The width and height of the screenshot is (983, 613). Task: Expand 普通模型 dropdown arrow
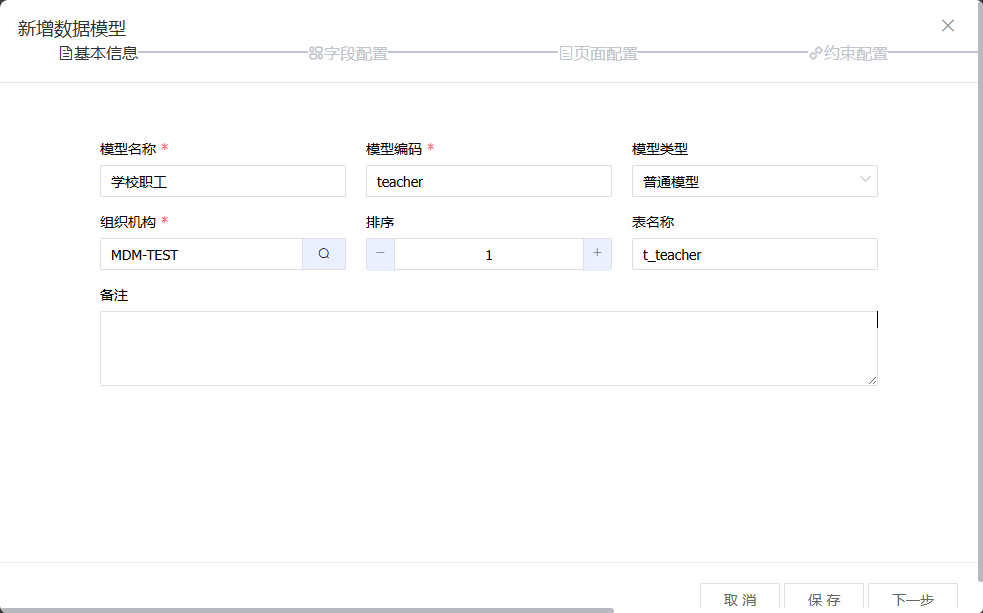[864, 181]
